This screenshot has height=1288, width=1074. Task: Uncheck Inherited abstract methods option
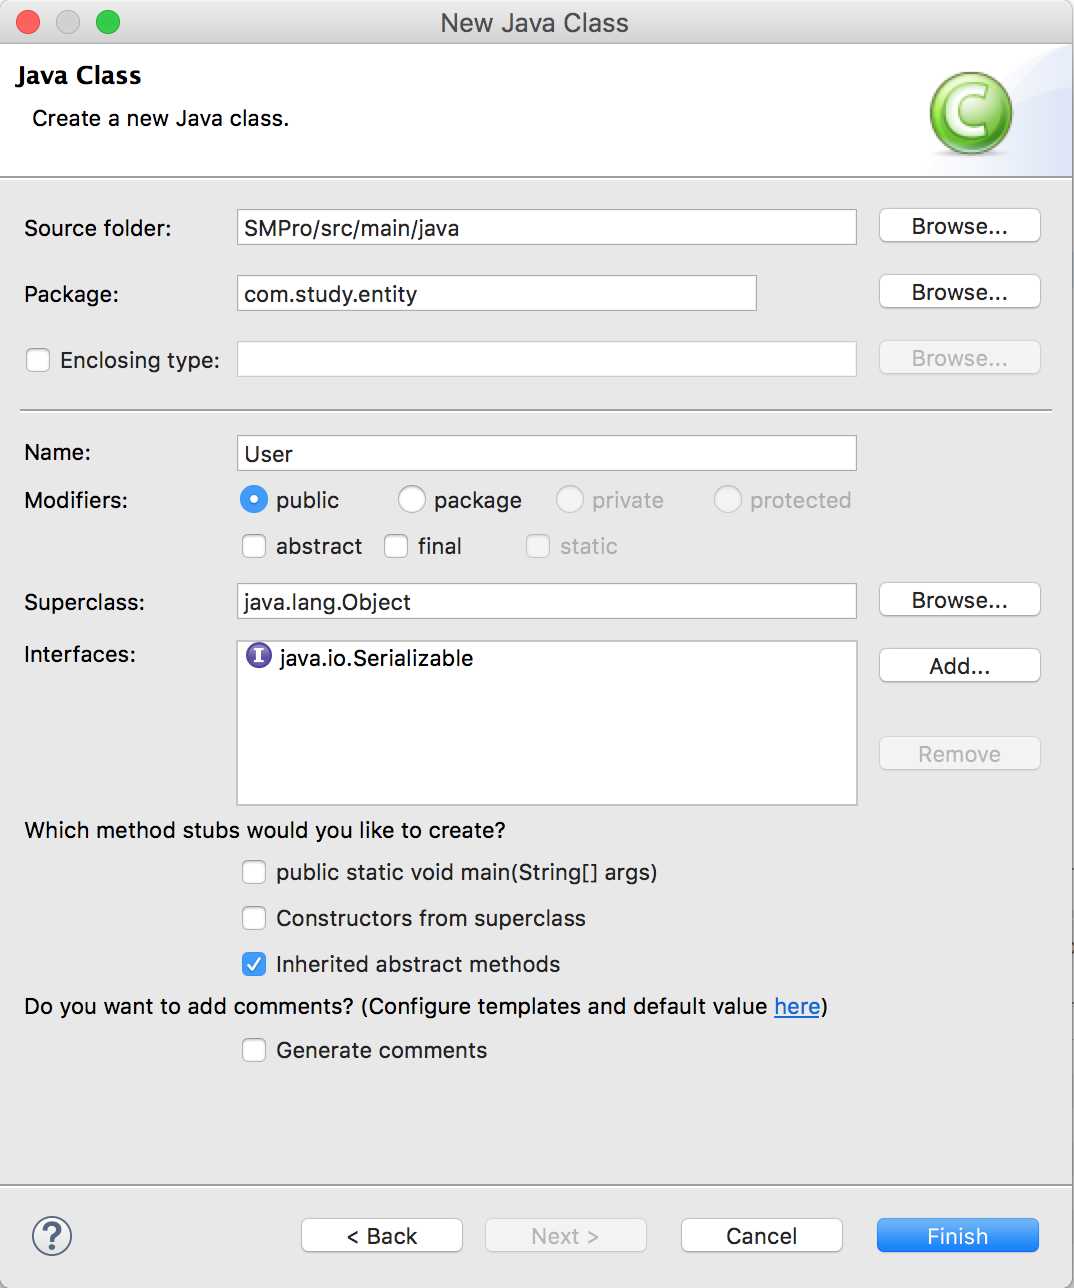point(254,964)
